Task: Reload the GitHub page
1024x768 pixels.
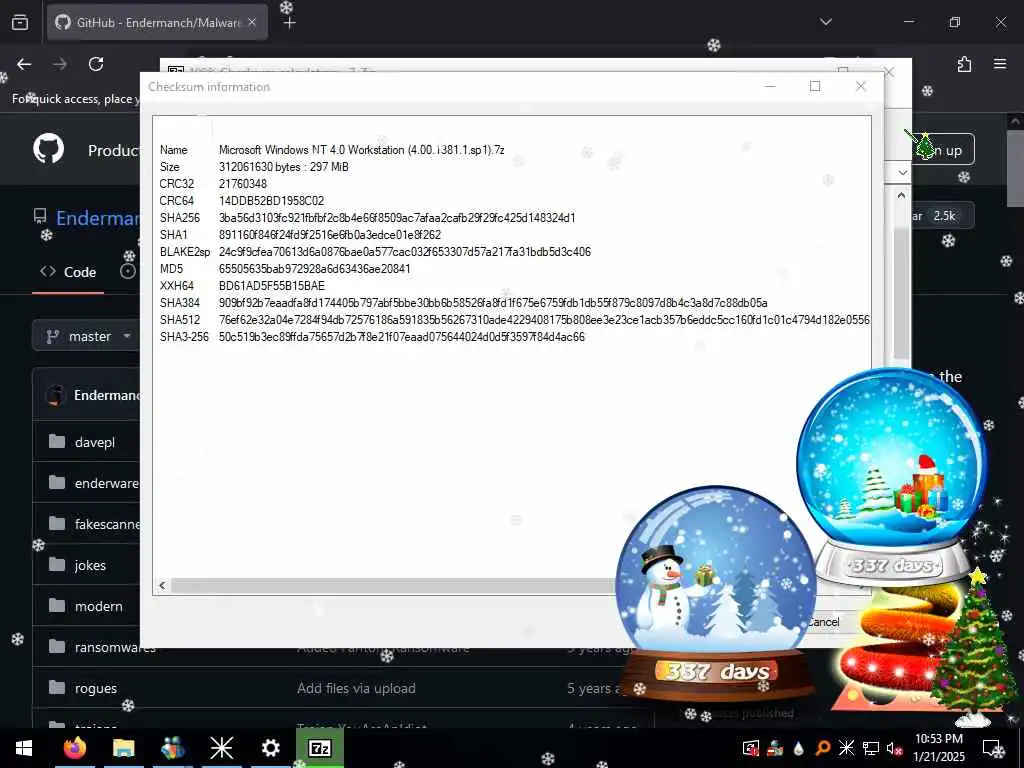Action: point(96,64)
